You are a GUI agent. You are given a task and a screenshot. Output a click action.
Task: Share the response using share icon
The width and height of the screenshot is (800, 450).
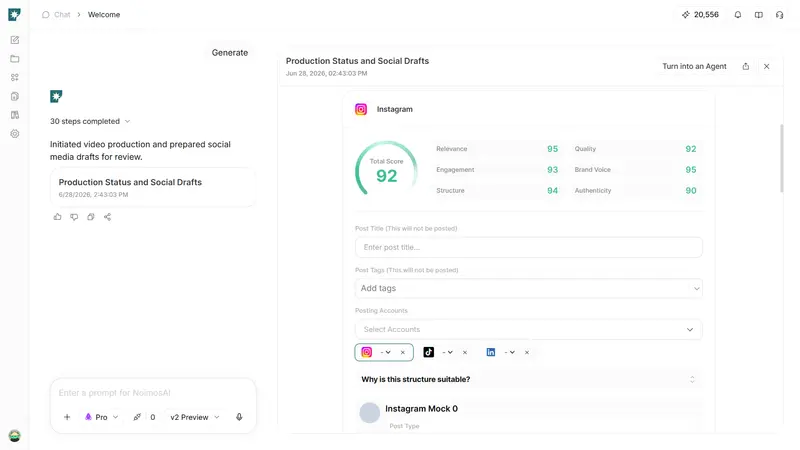(107, 217)
